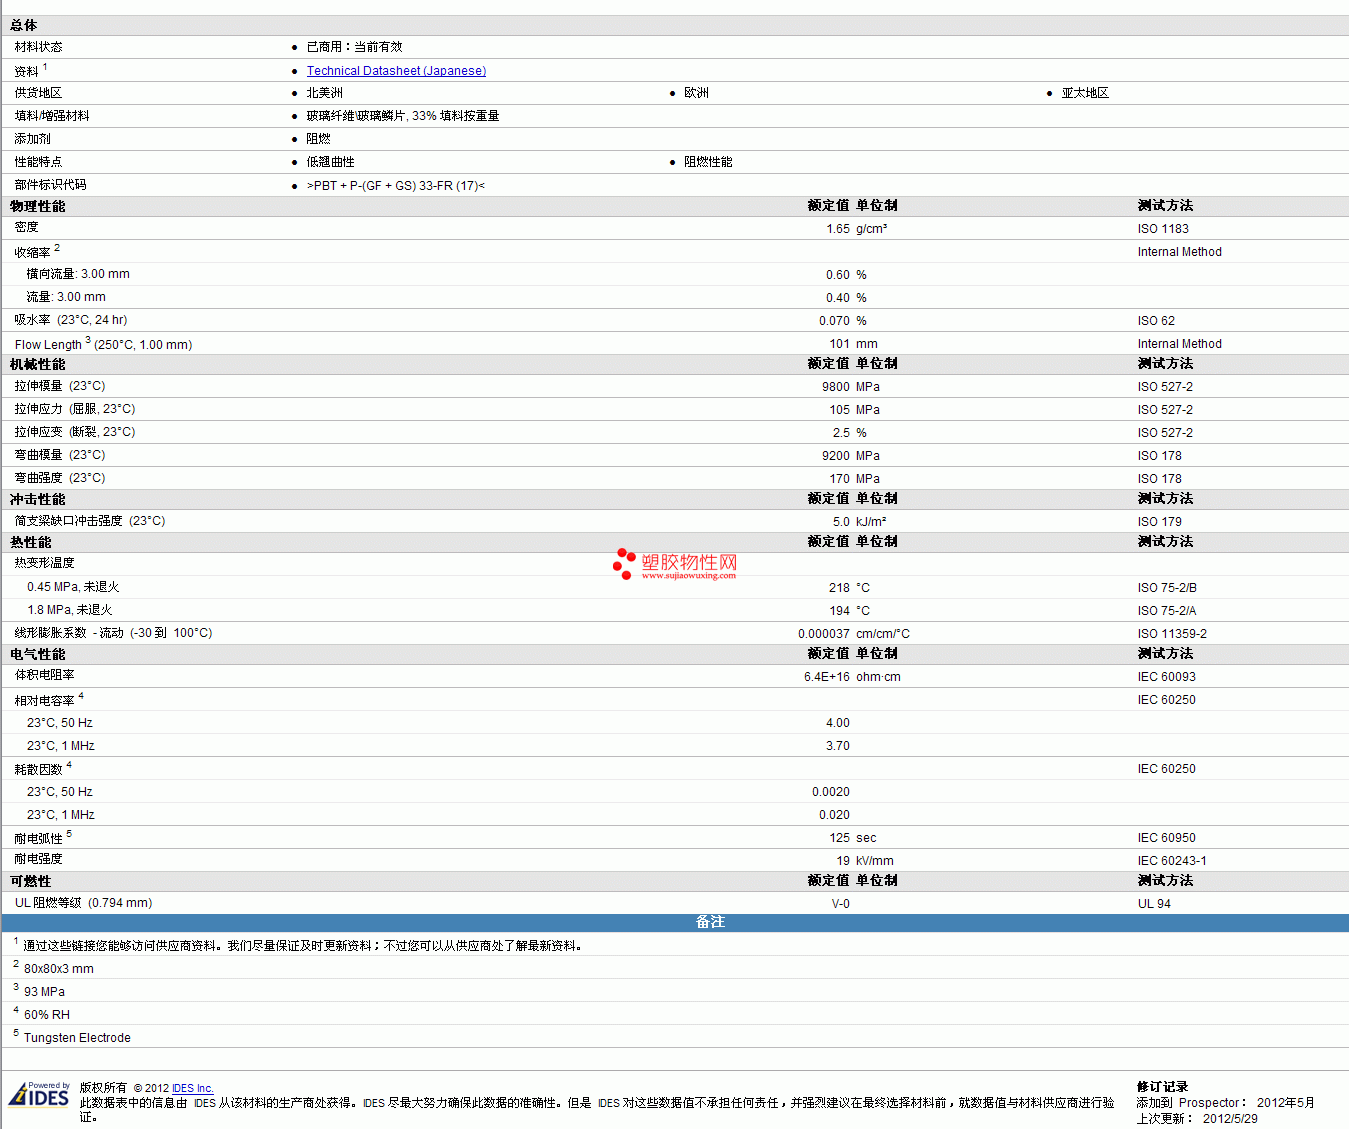The image size is (1349, 1129).
Task: Click the IDES Inc. copyright link
Action: click(x=192, y=1088)
